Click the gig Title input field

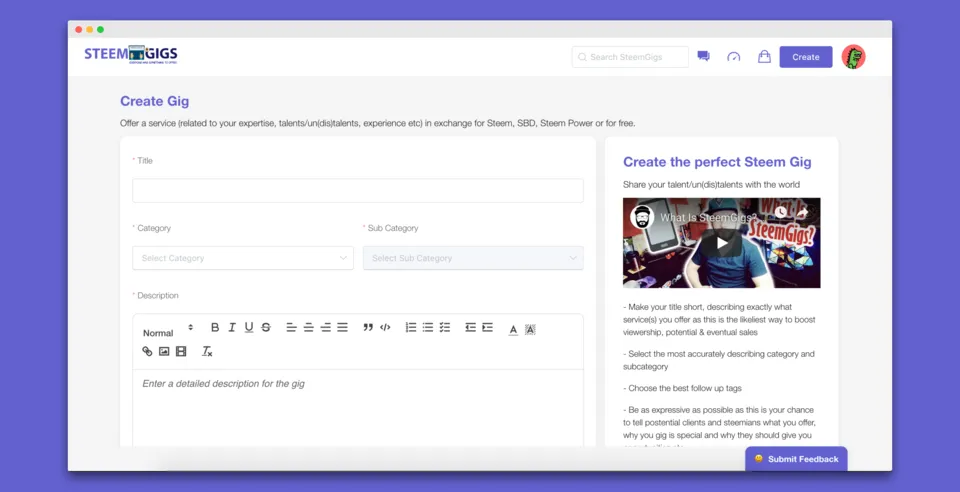pyautogui.click(x=358, y=191)
